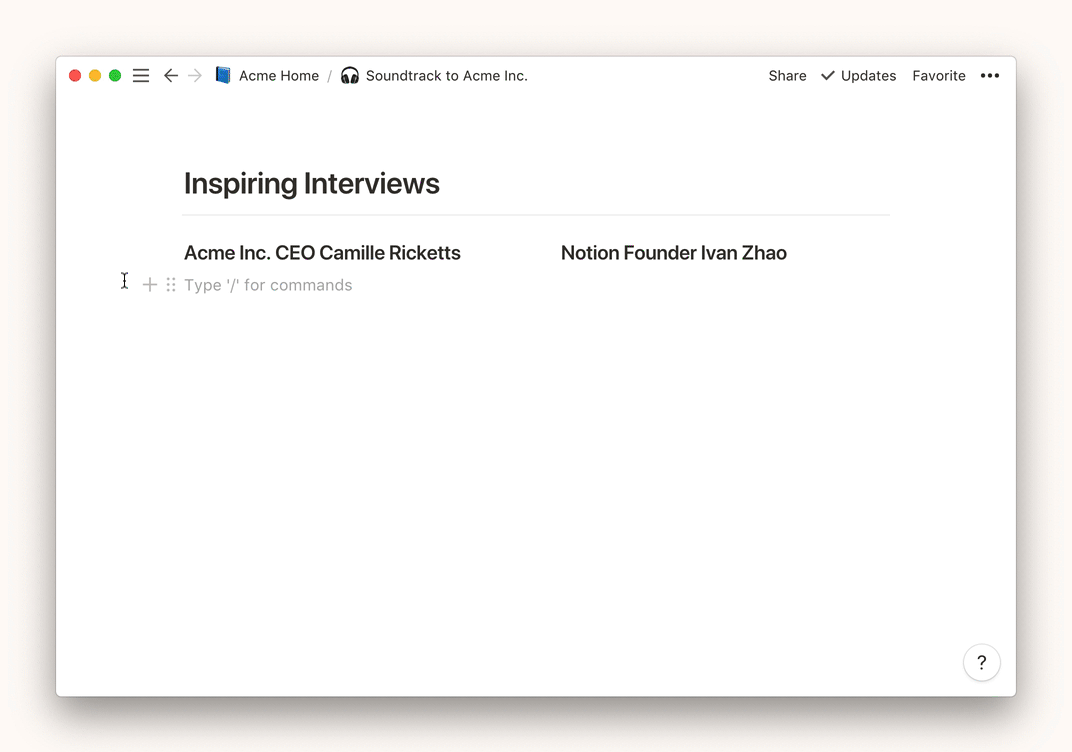The width and height of the screenshot is (1072, 752).
Task: Click the six-dot block drag handle
Action: 171,285
